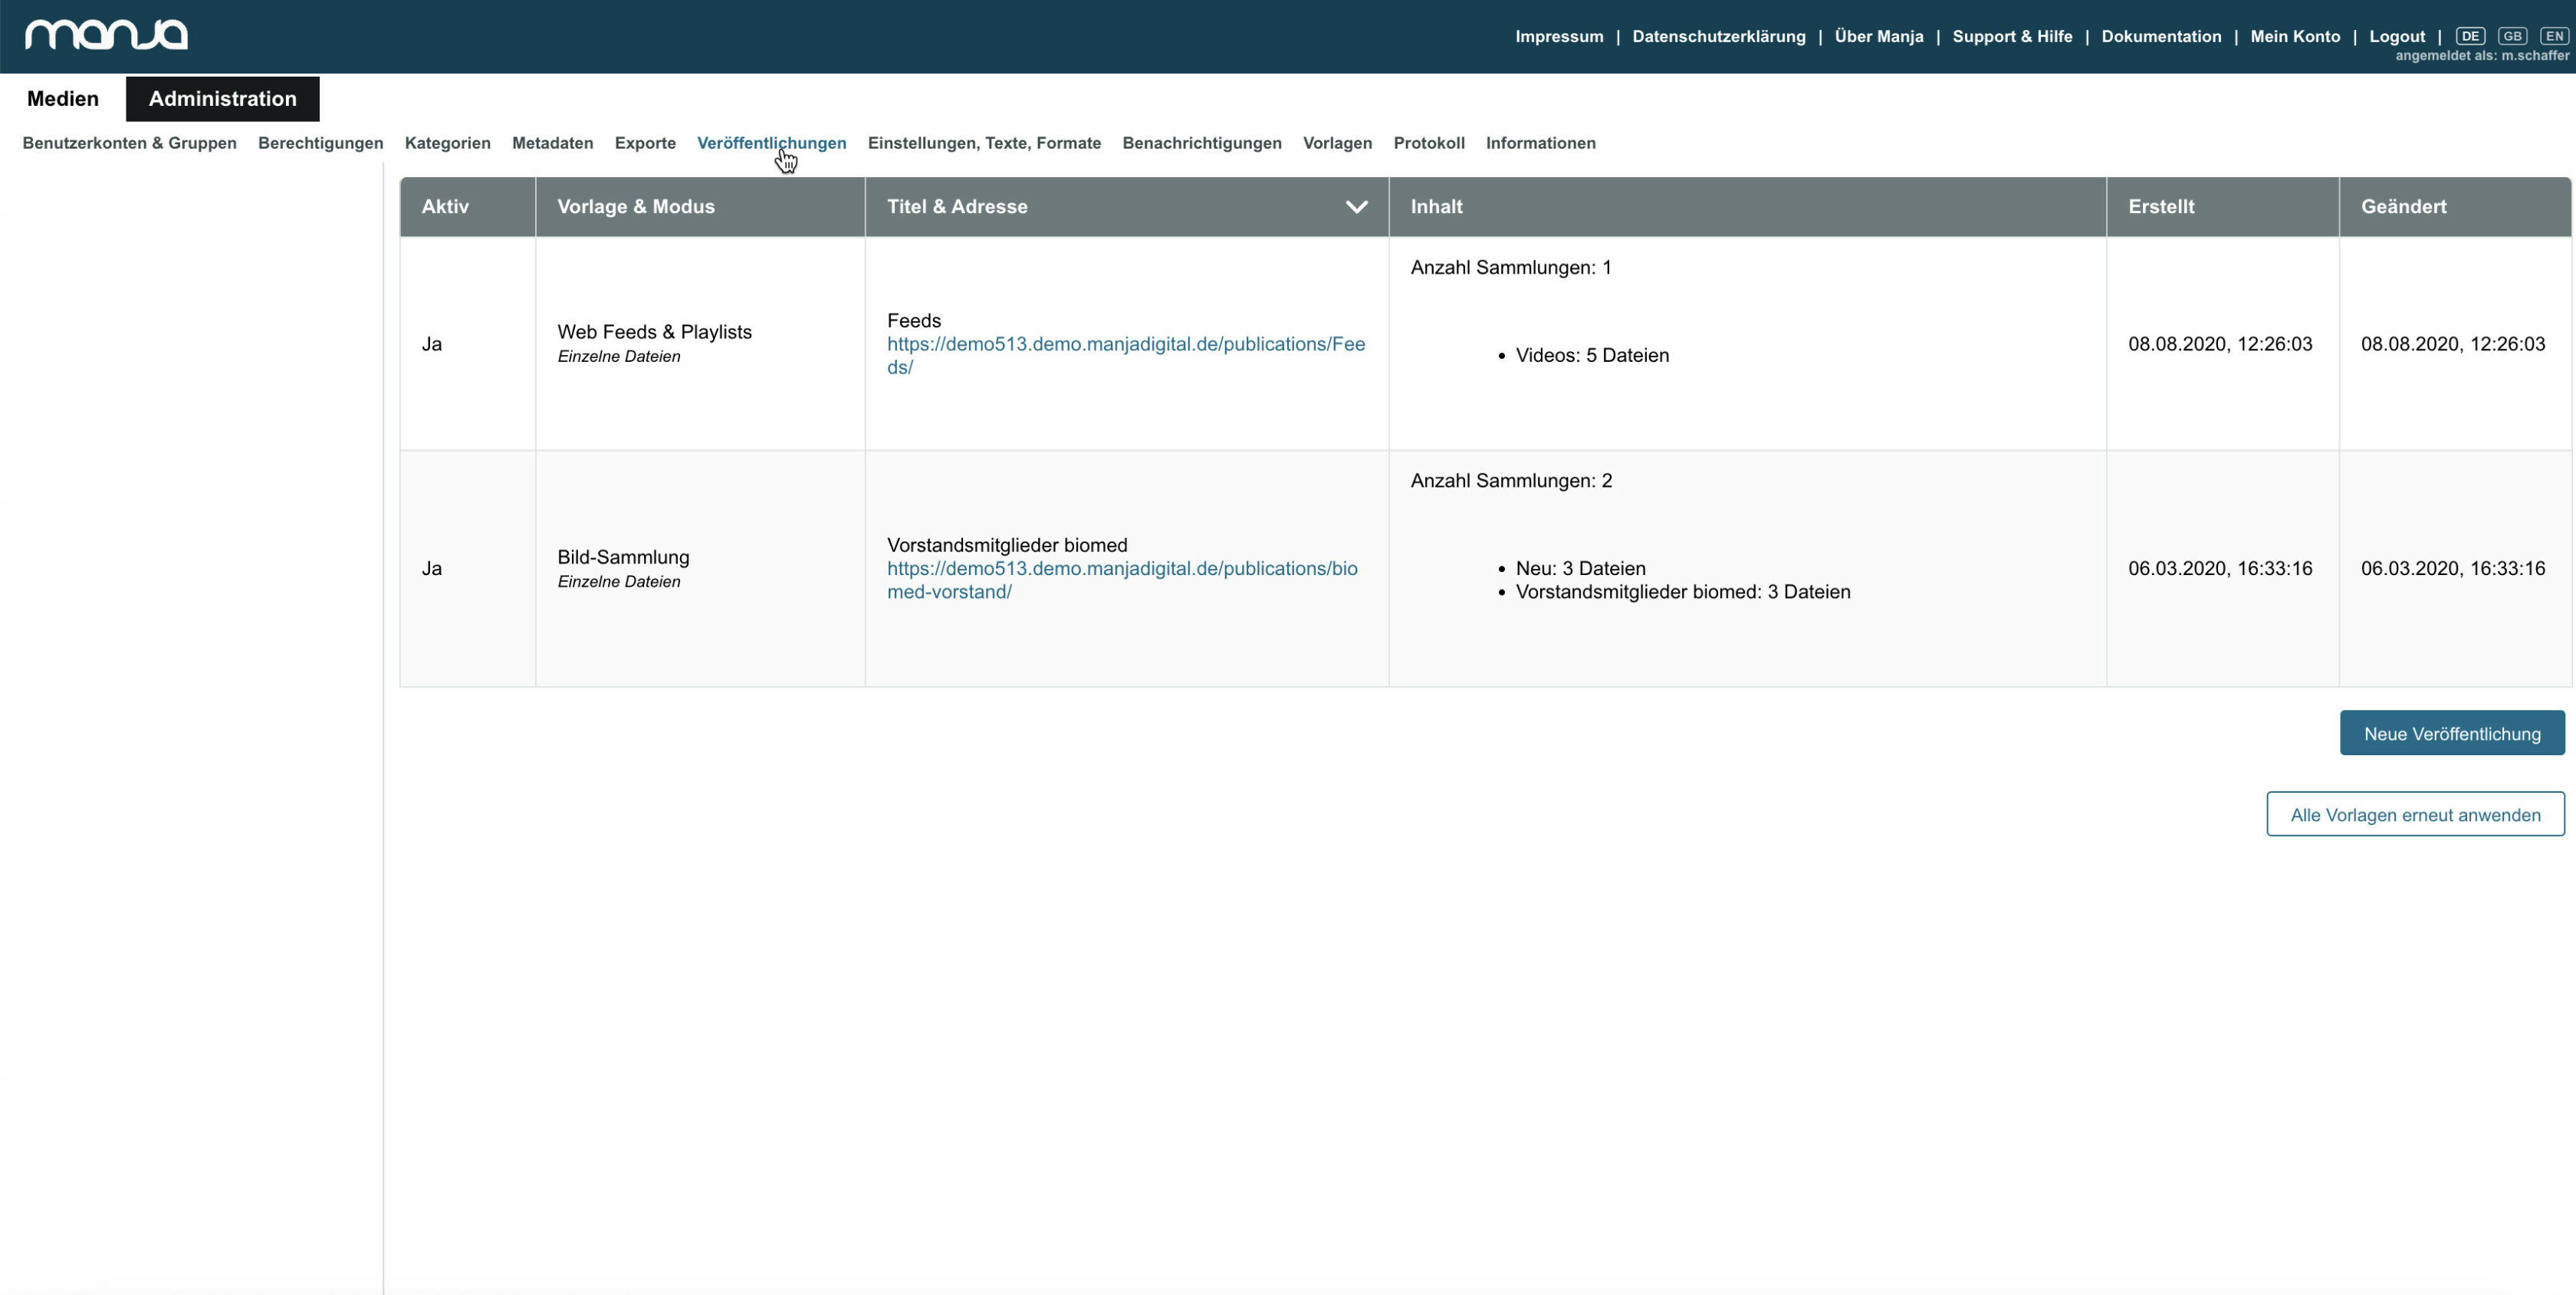Click Alle Vorlagen erneut anwenden button
Viewport: 2576px width, 1295px height.
(x=2415, y=814)
